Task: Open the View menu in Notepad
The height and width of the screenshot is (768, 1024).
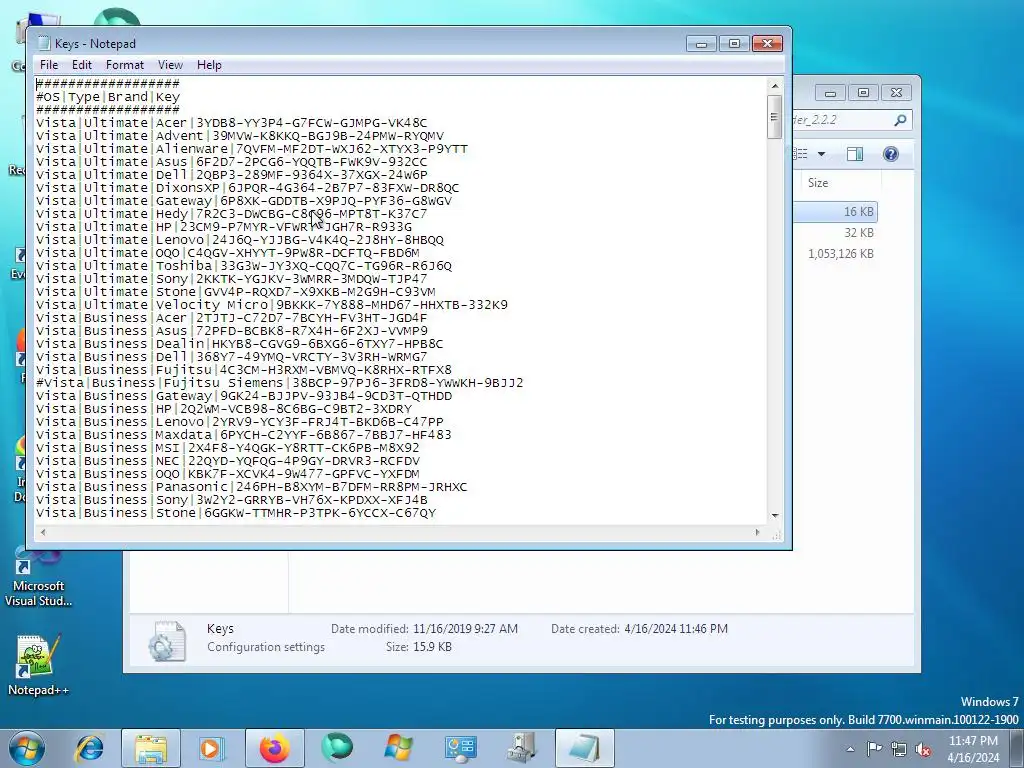Action: click(170, 65)
